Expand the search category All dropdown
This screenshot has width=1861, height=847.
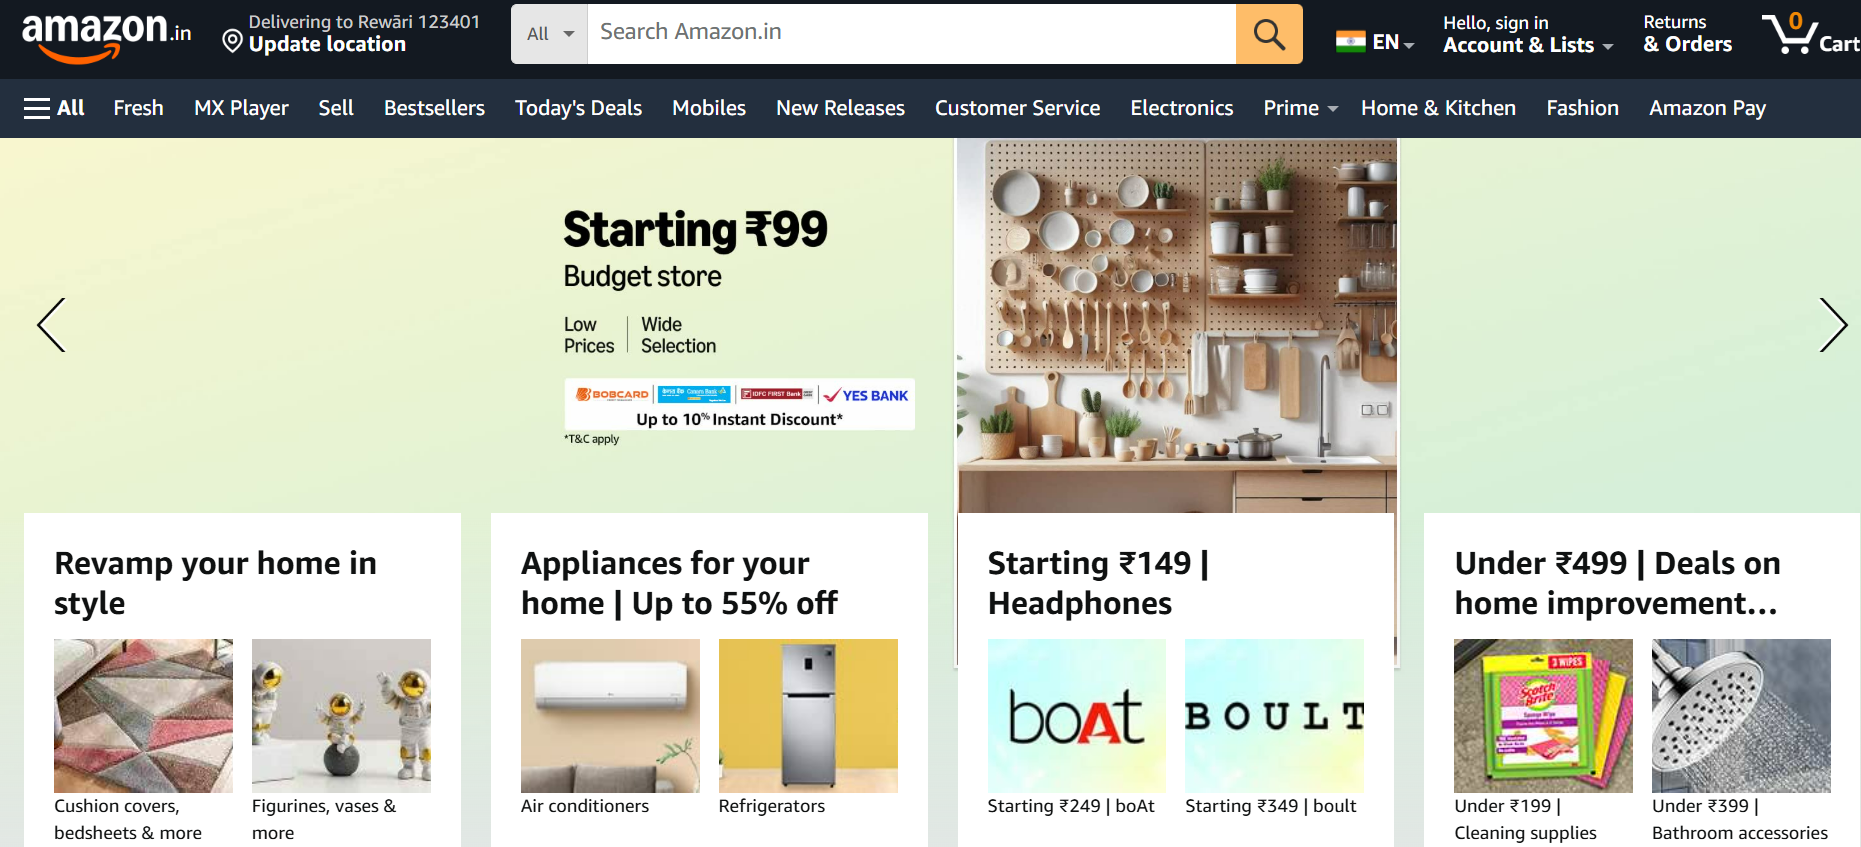point(549,34)
